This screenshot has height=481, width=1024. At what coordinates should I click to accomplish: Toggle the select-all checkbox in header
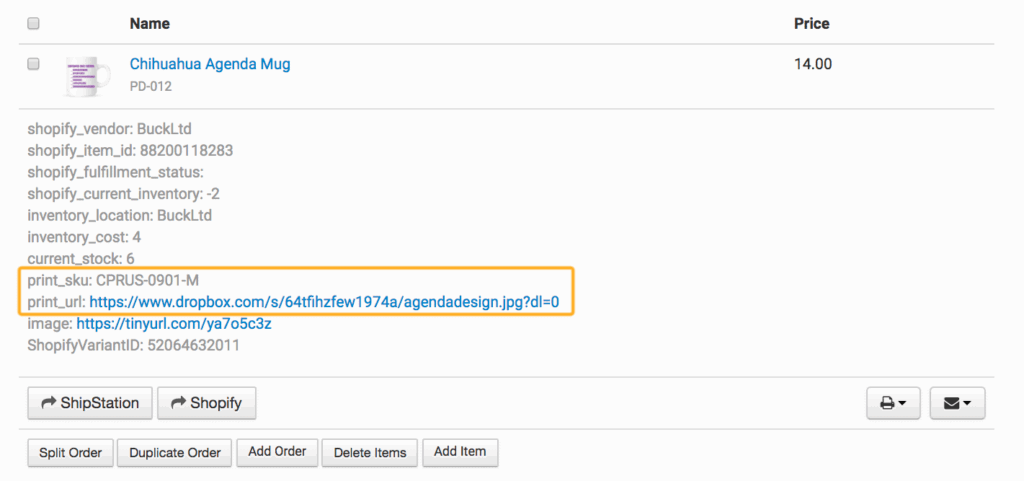point(33,23)
